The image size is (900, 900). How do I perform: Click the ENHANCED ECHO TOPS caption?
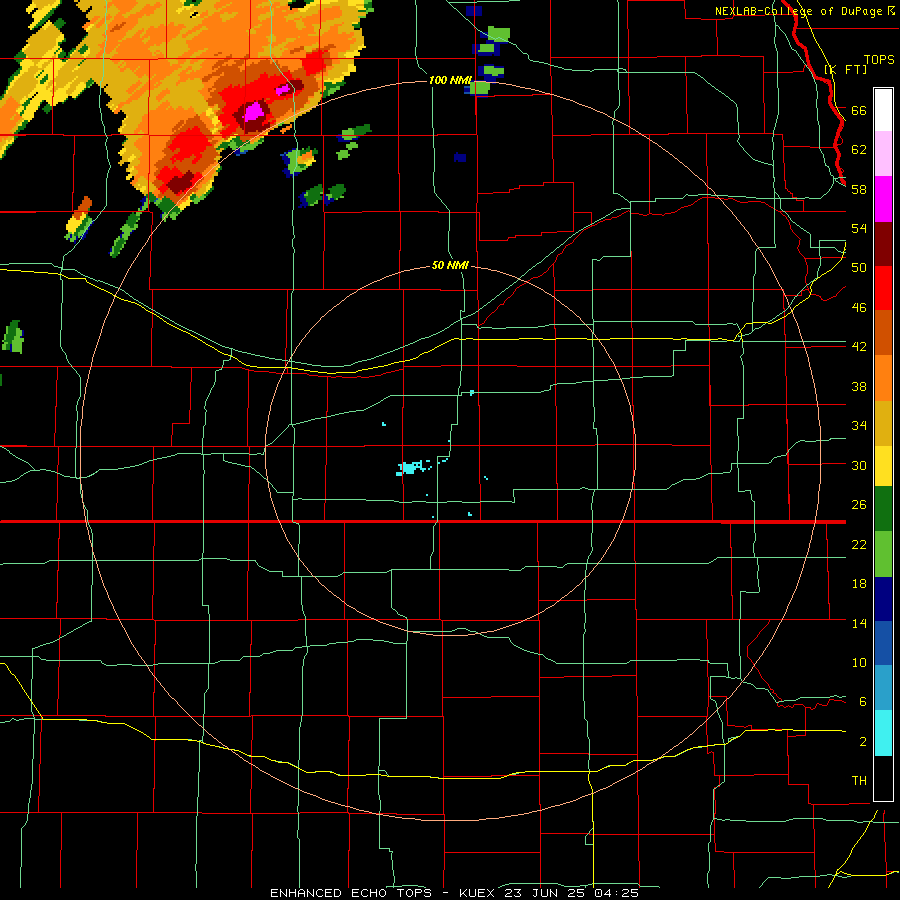pyautogui.click(x=350, y=893)
